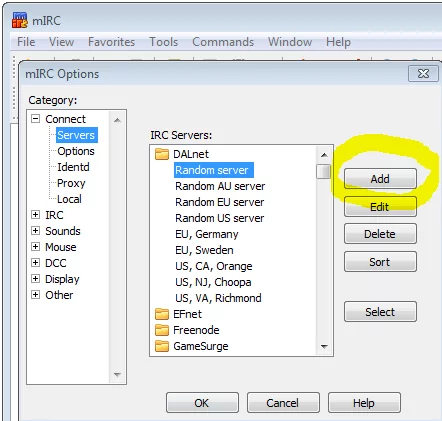This screenshot has width=442, height=421.
Task: Click the server list scroll down arrow
Action: tap(324, 347)
